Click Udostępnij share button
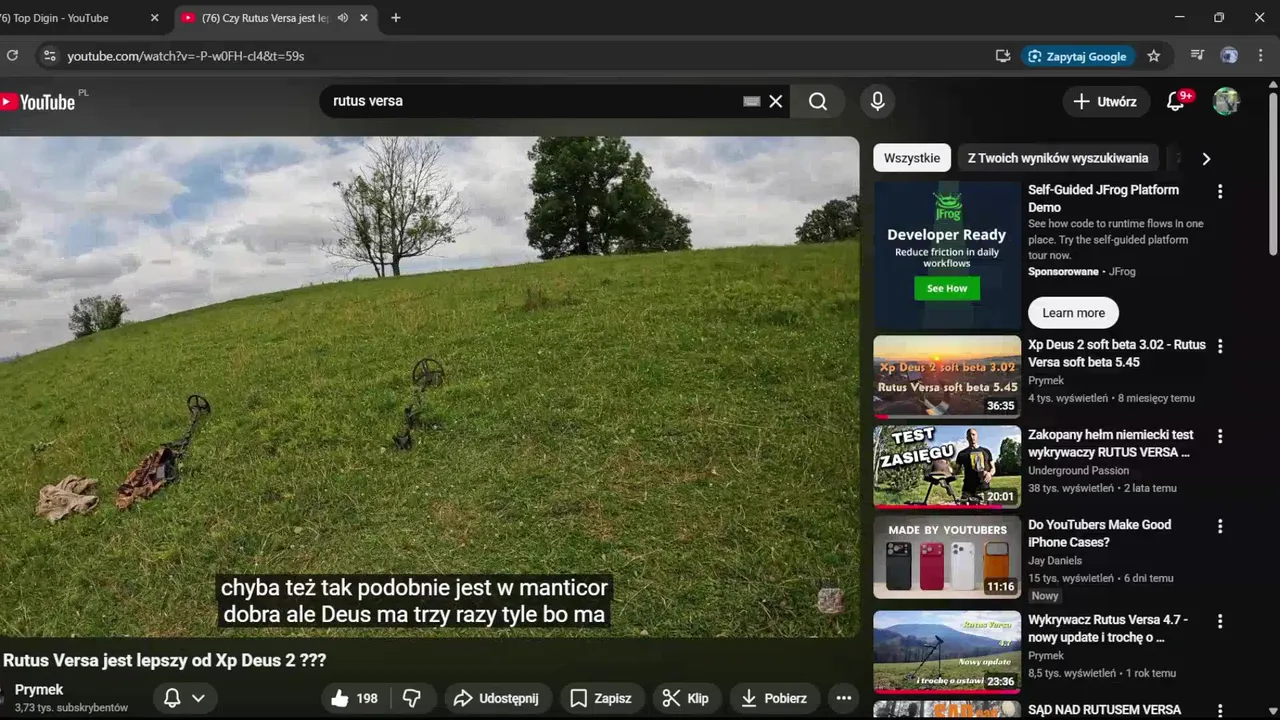 [x=496, y=698]
